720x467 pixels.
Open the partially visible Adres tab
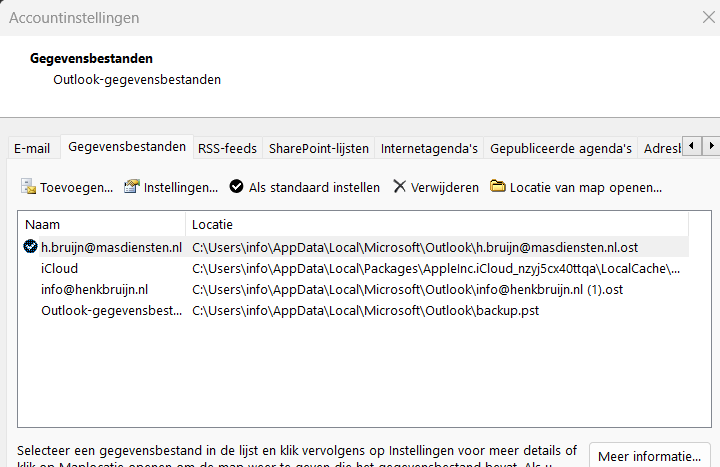point(662,148)
